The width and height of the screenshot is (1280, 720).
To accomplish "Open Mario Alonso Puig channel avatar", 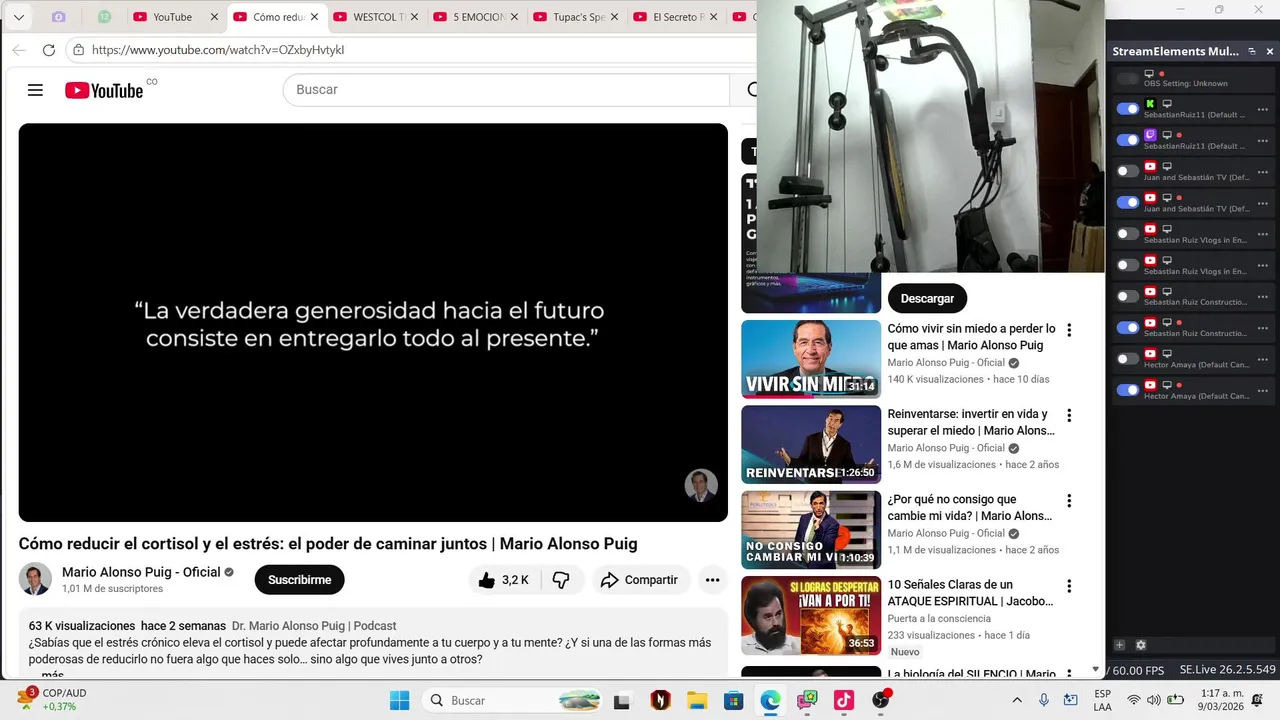I will [x=35, y=579].
